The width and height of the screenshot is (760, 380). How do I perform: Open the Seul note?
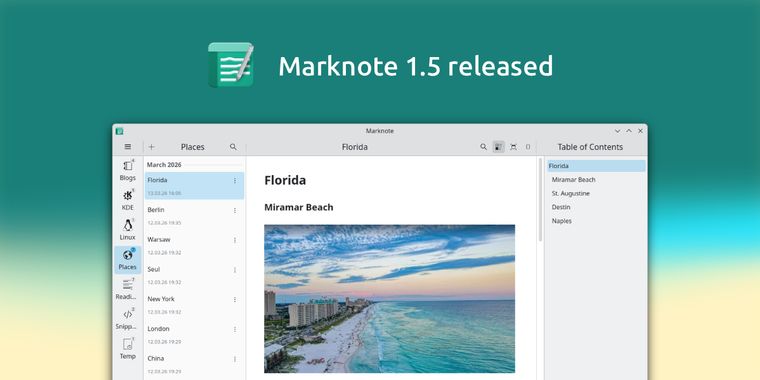[x=194, y=275]
